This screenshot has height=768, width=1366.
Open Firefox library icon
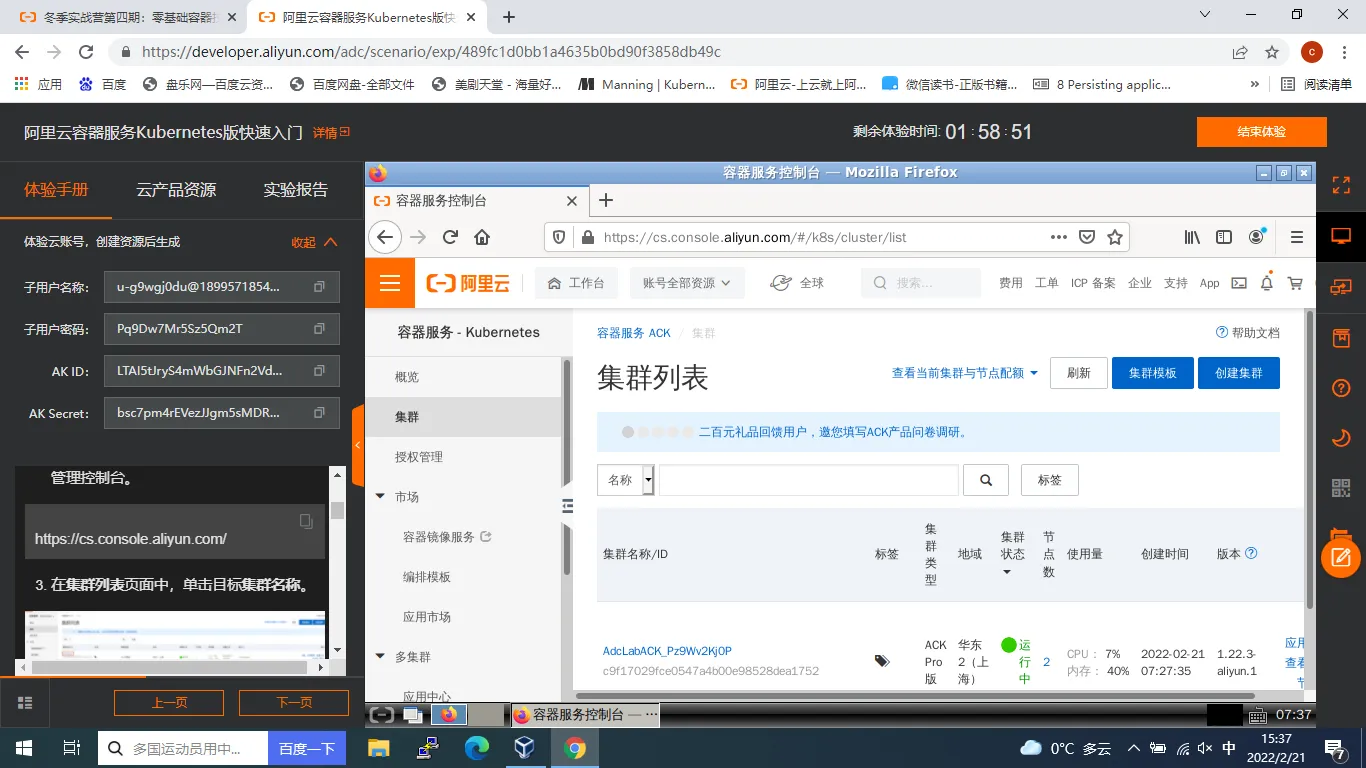[x=1192, y=237]
